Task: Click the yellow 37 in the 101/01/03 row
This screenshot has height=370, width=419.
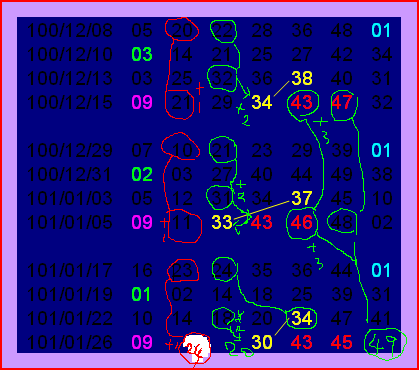Action: pos(302,198)
